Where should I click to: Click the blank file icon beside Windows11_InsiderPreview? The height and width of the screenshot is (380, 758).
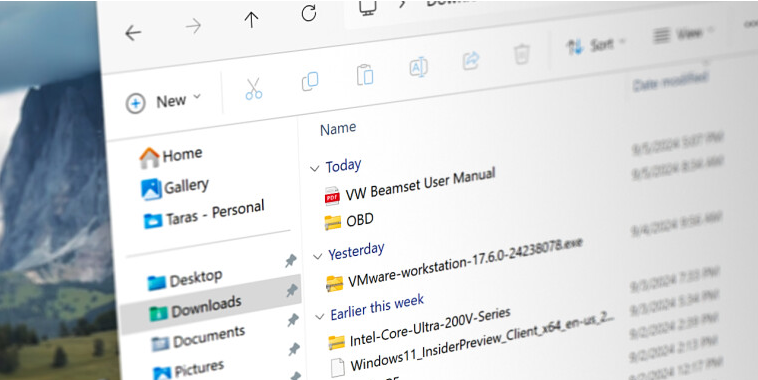click(x=337, y=367)
